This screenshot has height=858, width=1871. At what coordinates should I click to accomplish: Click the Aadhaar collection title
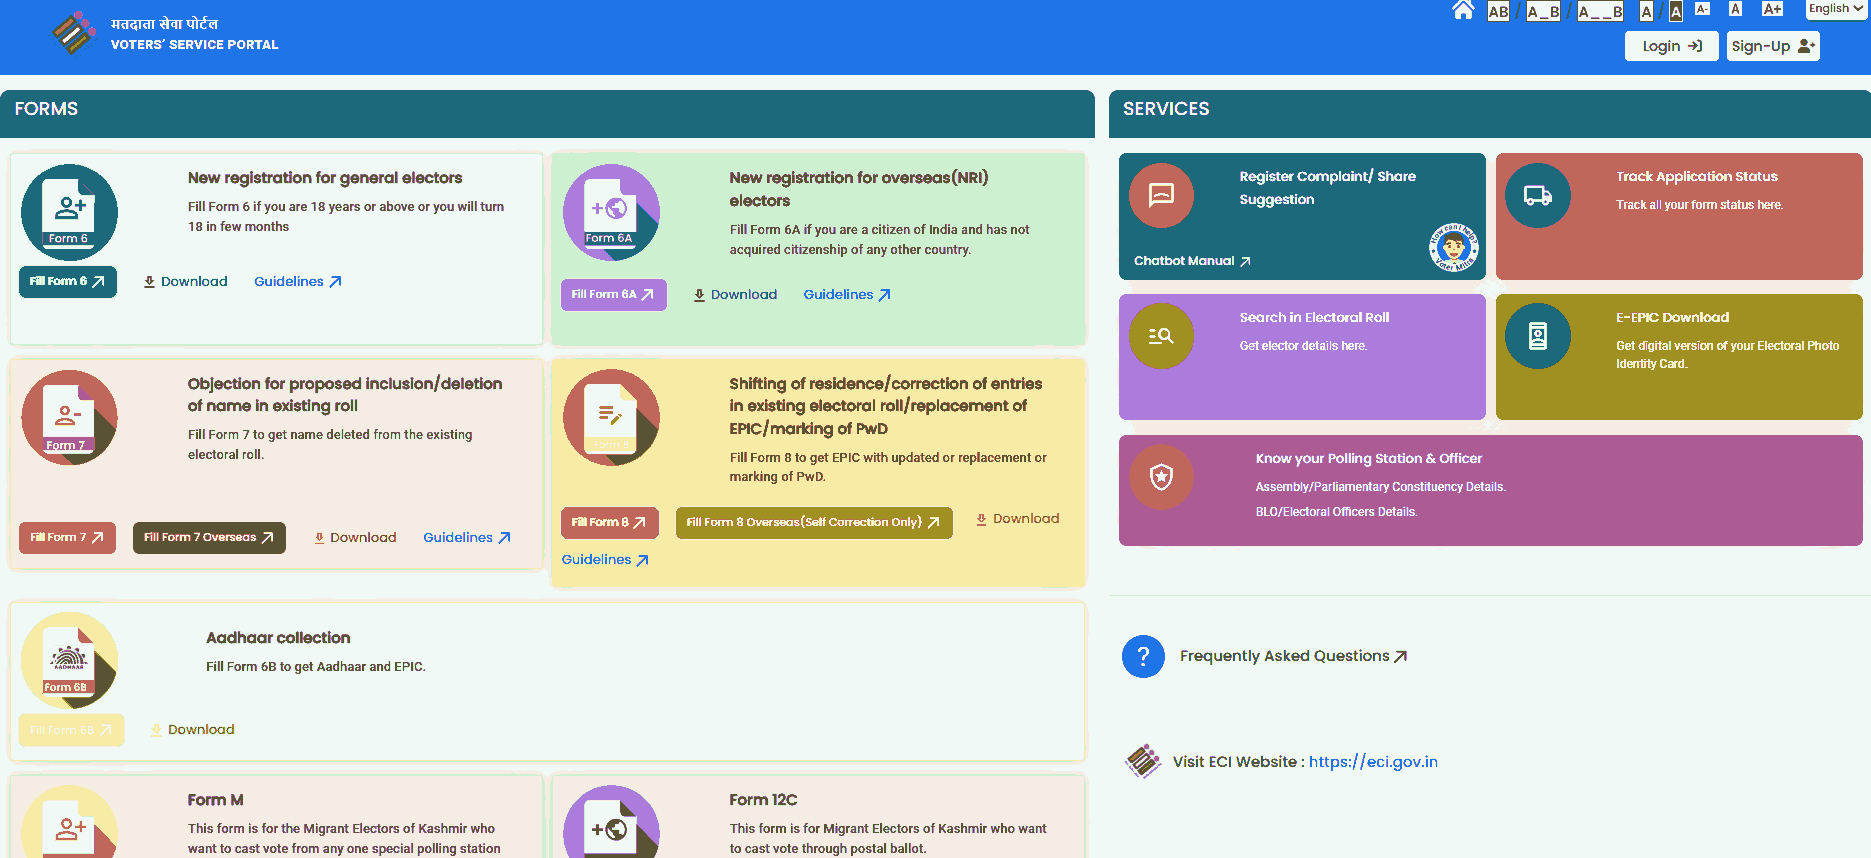click(278, 638)
